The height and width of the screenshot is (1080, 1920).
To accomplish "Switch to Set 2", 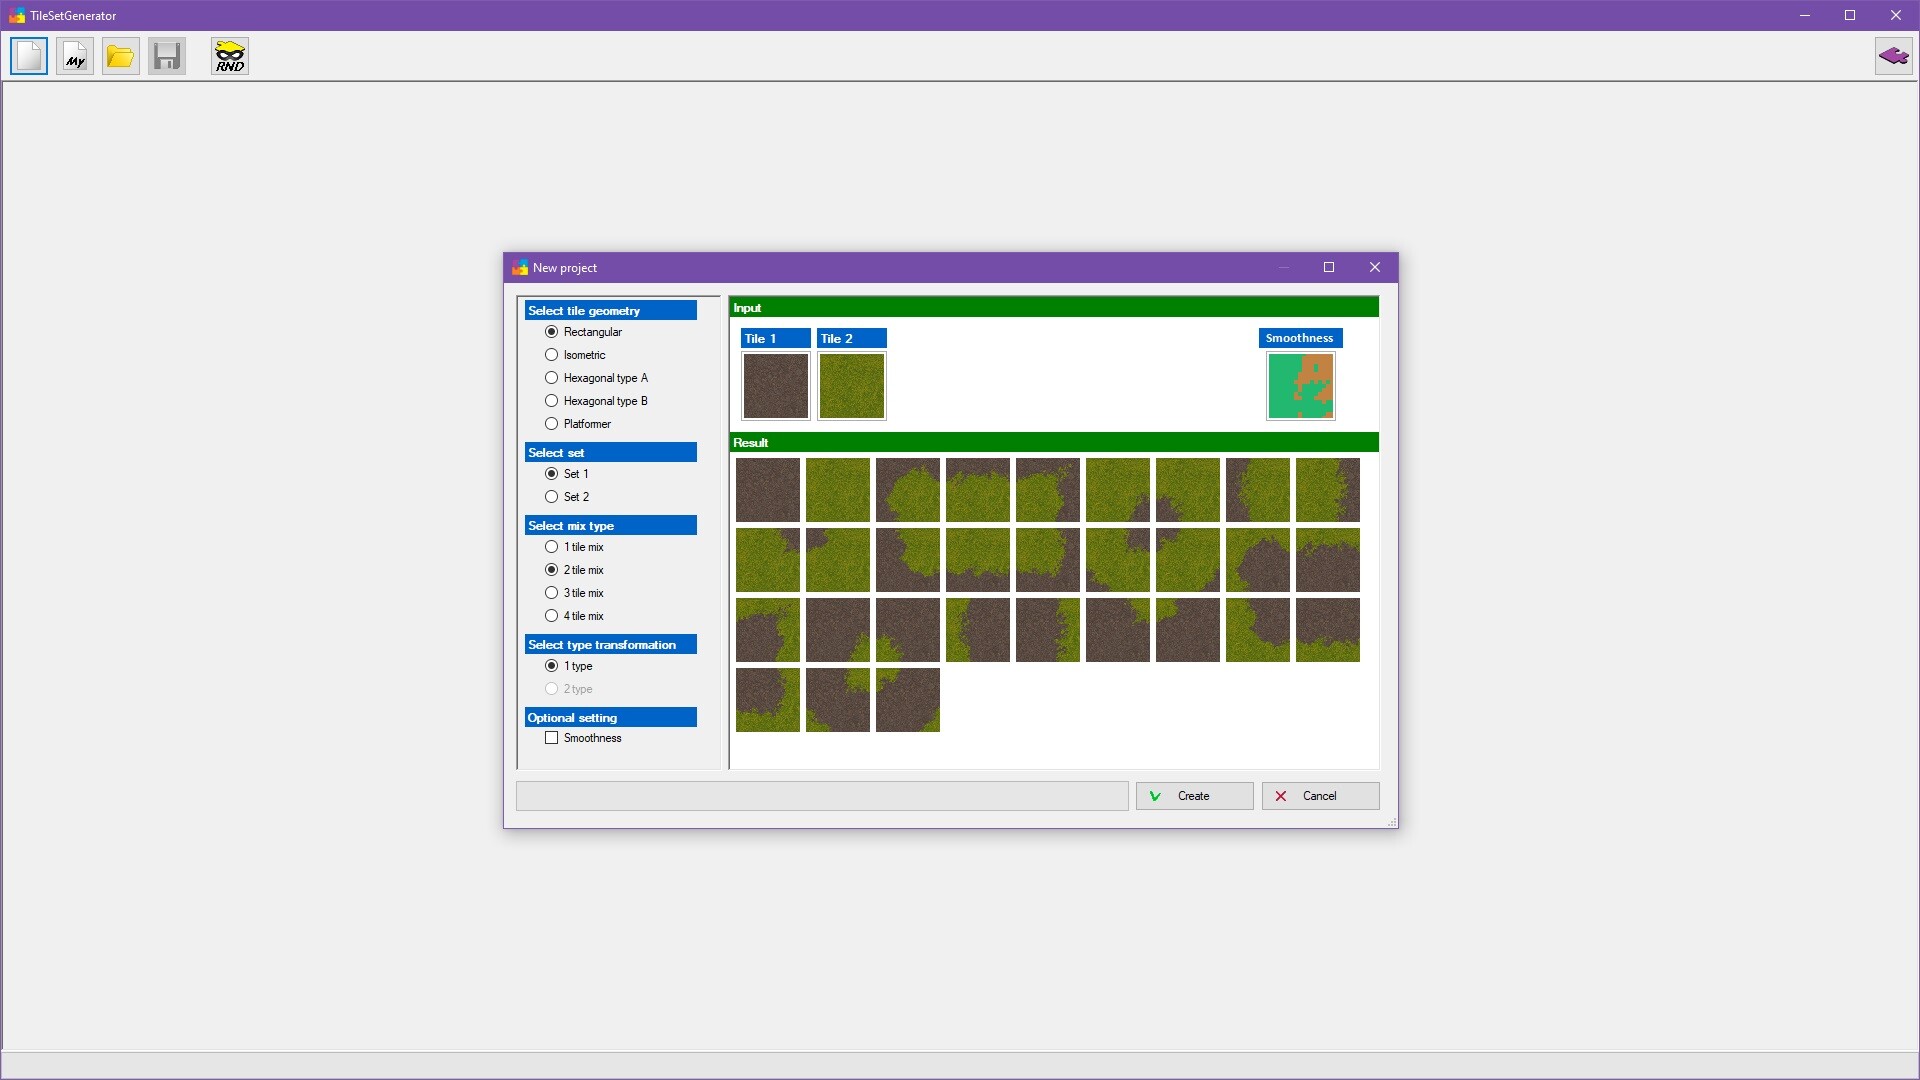I will tap(552, 497).
